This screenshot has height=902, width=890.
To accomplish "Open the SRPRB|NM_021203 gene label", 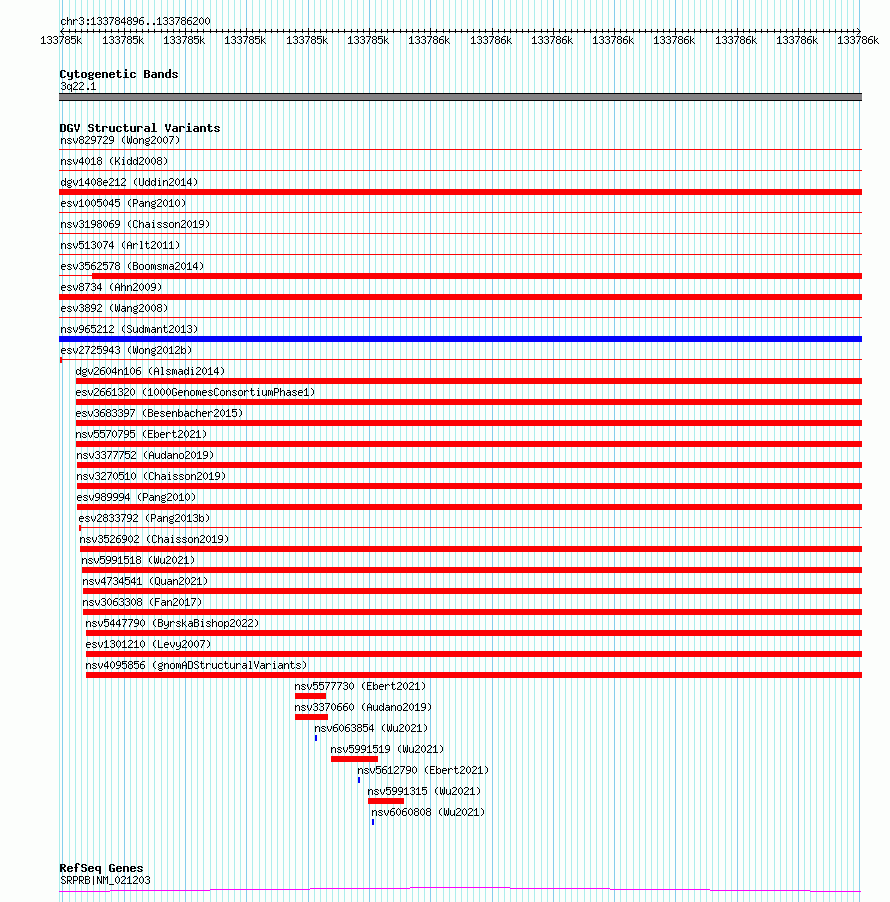I will click(105, 880).
